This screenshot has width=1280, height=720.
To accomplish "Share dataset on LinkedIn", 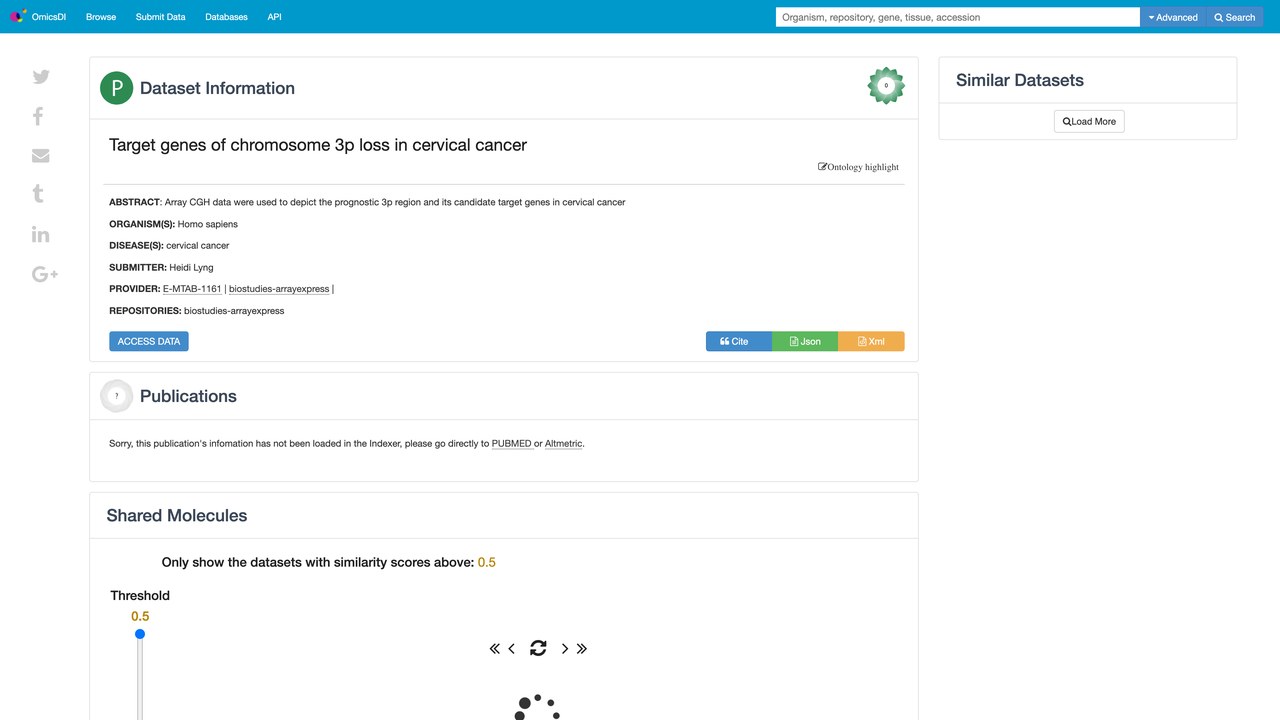I will (41, 234).
